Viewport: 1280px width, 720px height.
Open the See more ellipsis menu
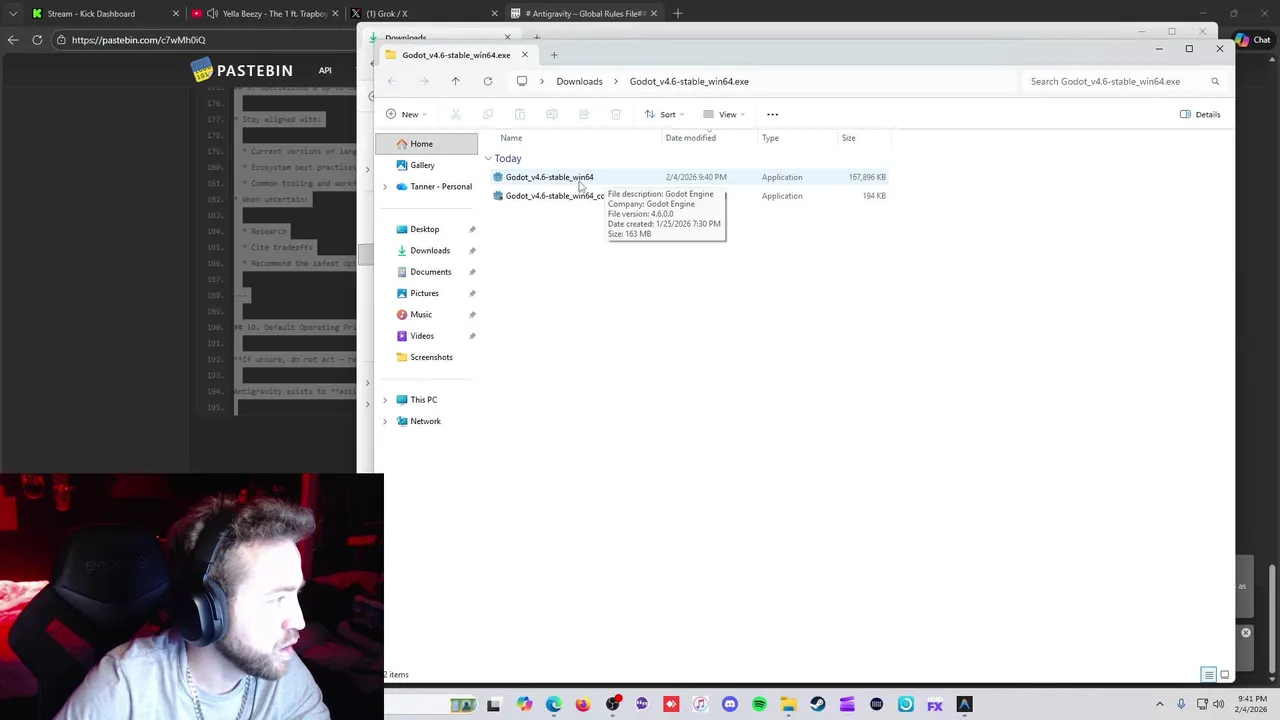(772, 114)
